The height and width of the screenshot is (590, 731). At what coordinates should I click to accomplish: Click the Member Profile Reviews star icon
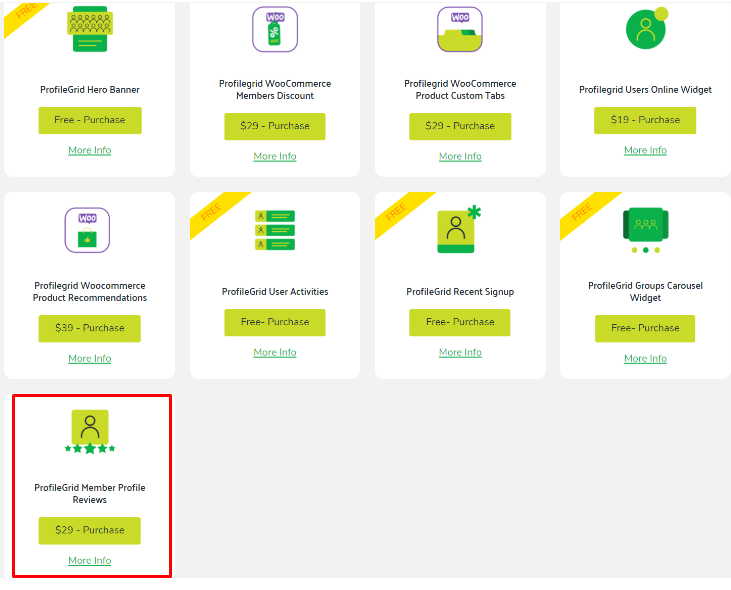pyautogui.click(x=90, y=432)
